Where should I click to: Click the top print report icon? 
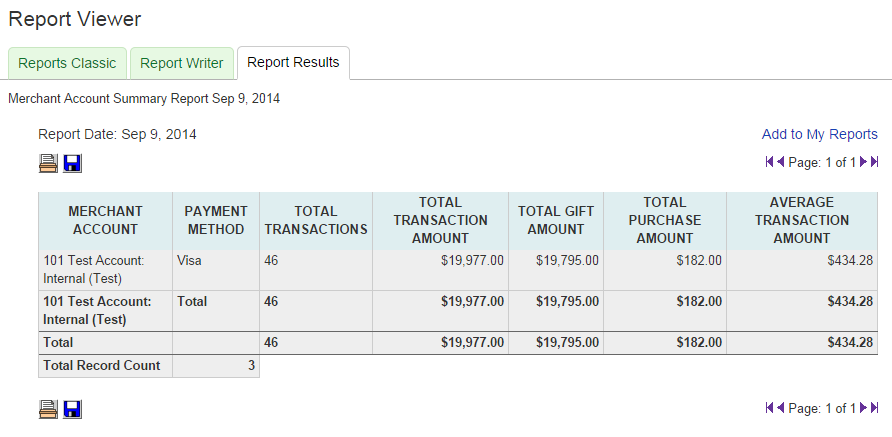pyautogui.click(x=48, y=163)
